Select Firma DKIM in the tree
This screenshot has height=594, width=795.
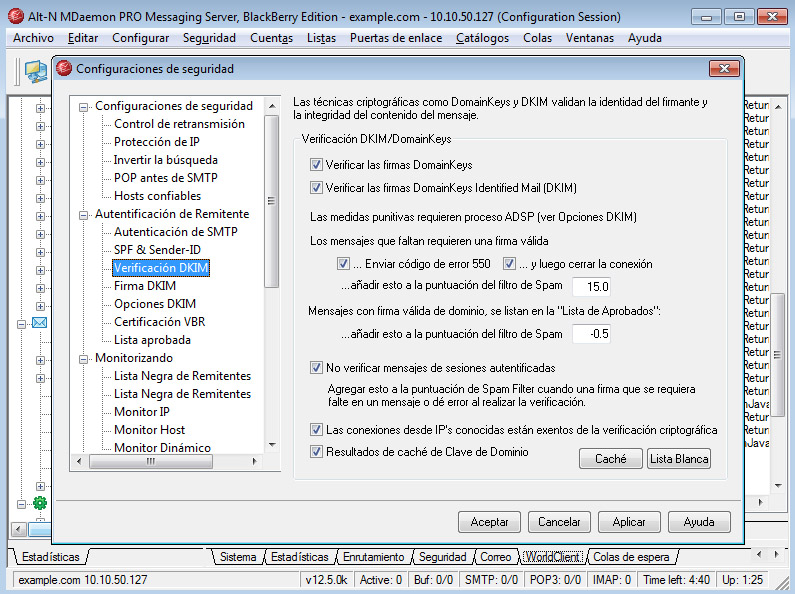(144, 286)
